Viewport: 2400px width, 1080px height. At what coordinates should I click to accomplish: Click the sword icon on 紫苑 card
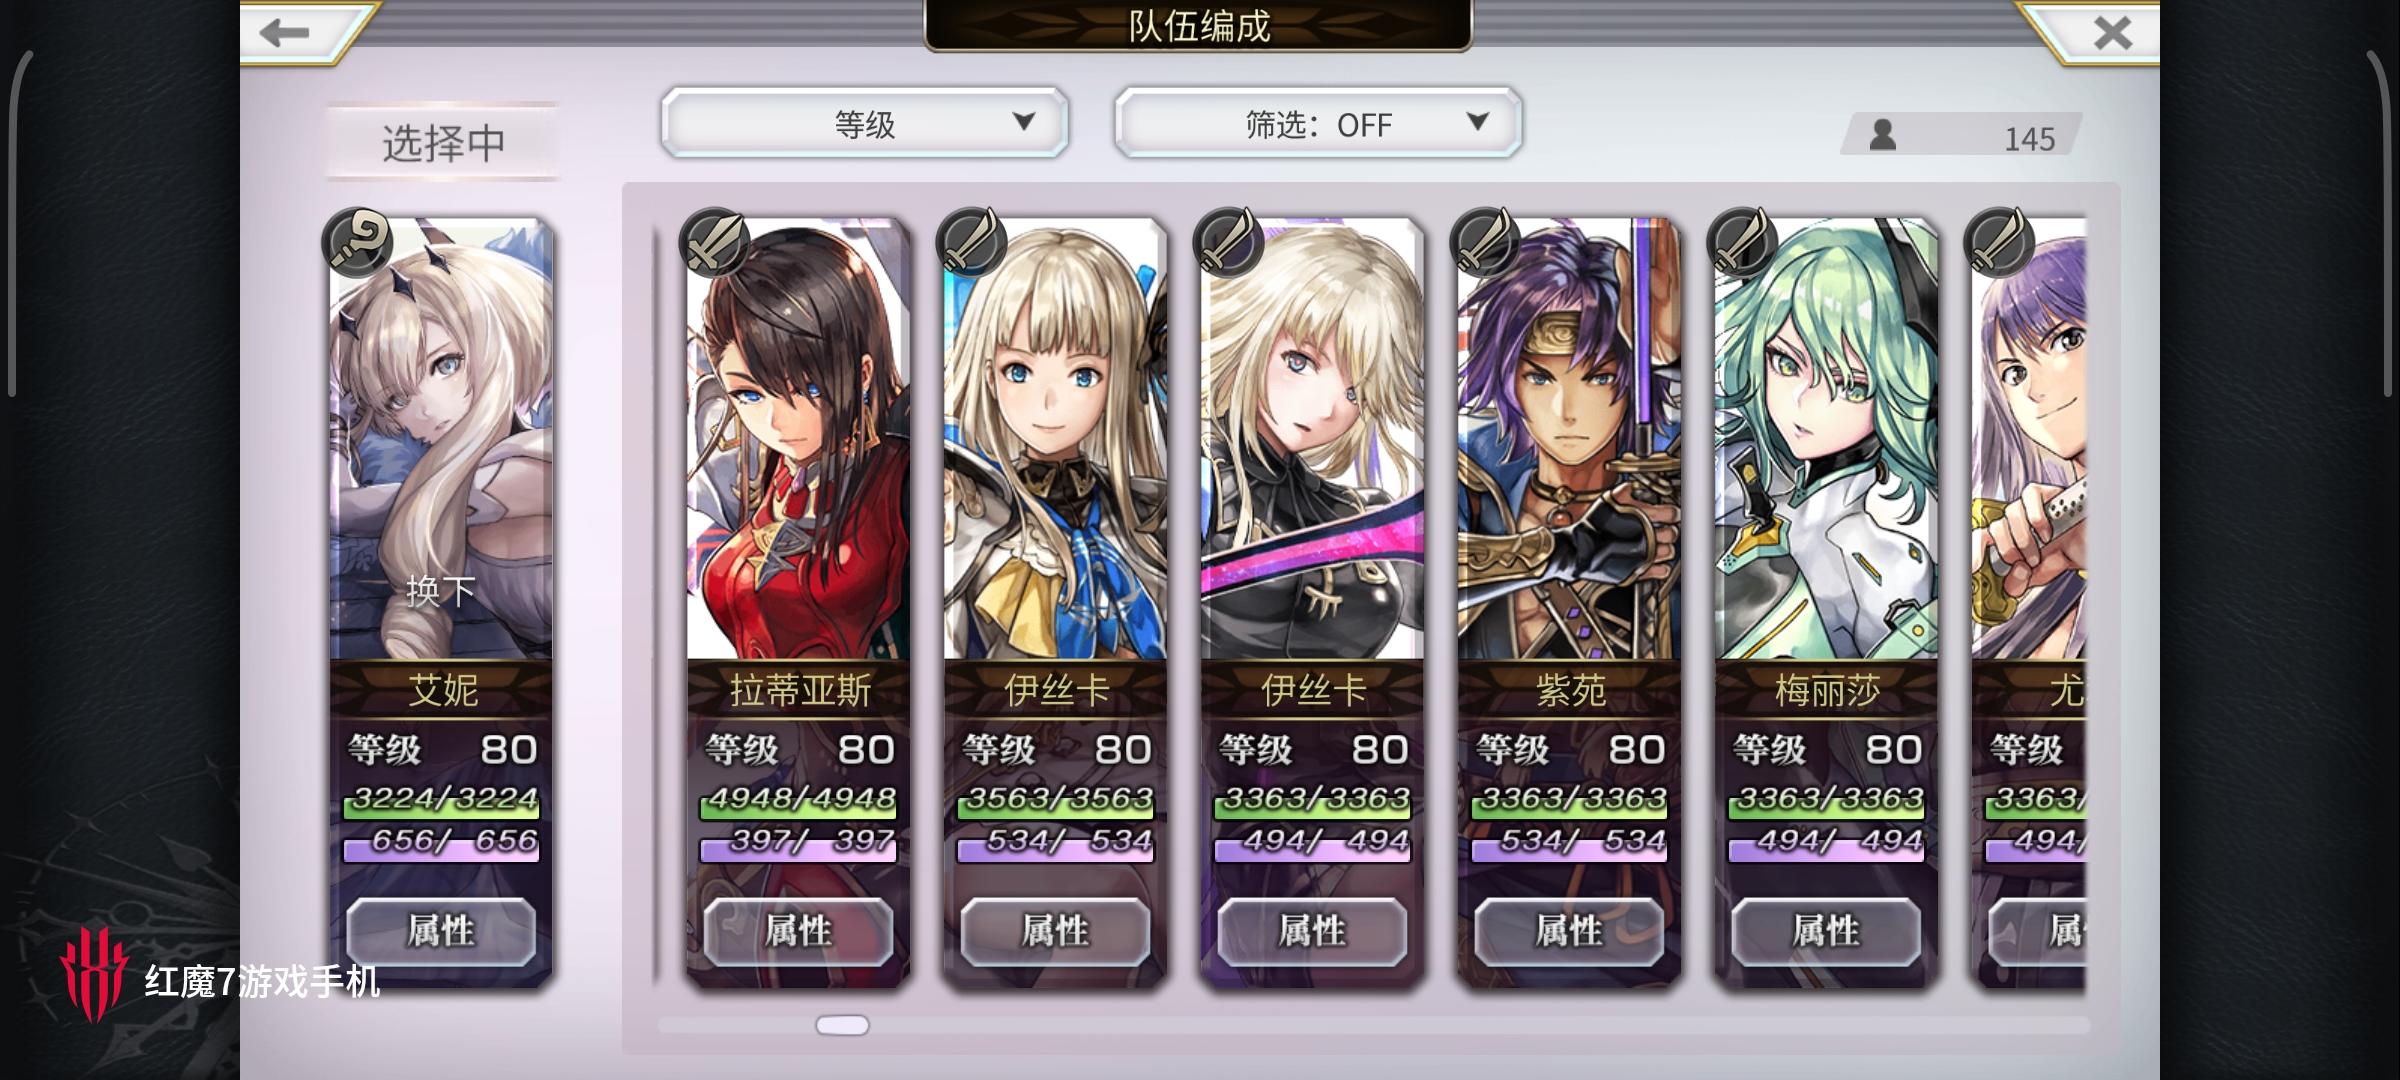click(1485, 242)
